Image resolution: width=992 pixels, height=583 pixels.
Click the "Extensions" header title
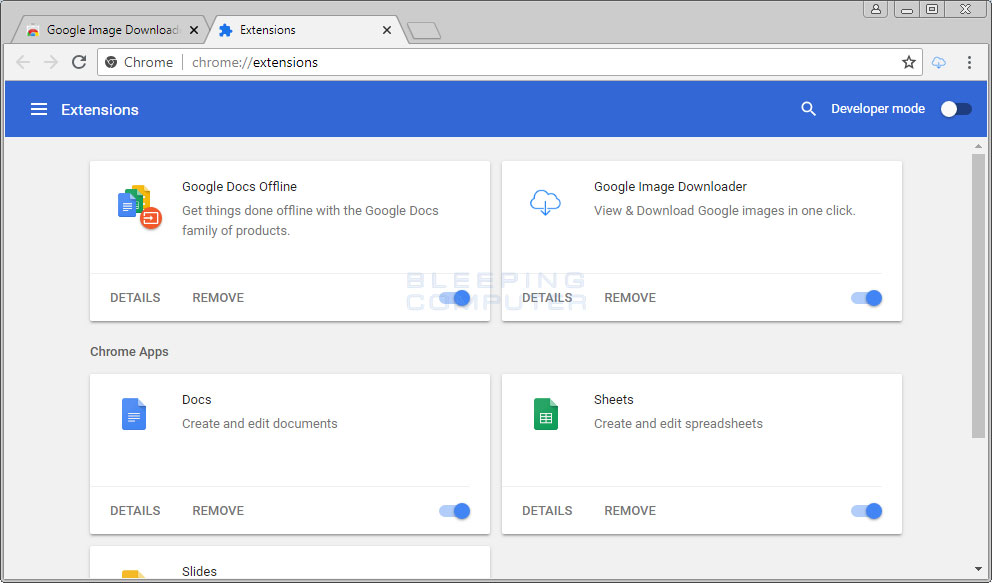coord(99,109)
